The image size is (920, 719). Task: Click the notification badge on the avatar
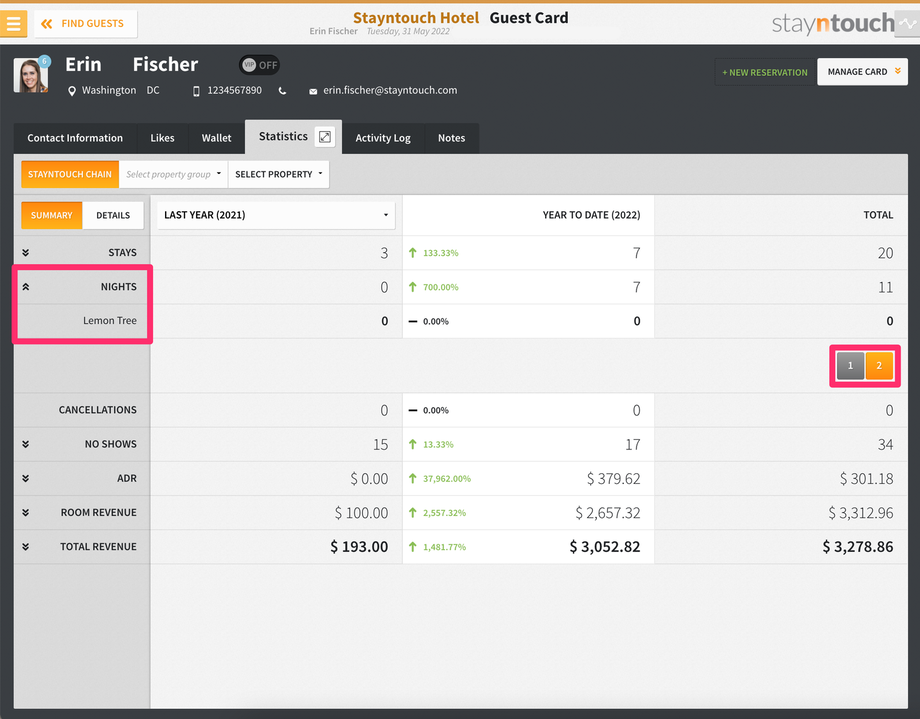tap(44, 61)
